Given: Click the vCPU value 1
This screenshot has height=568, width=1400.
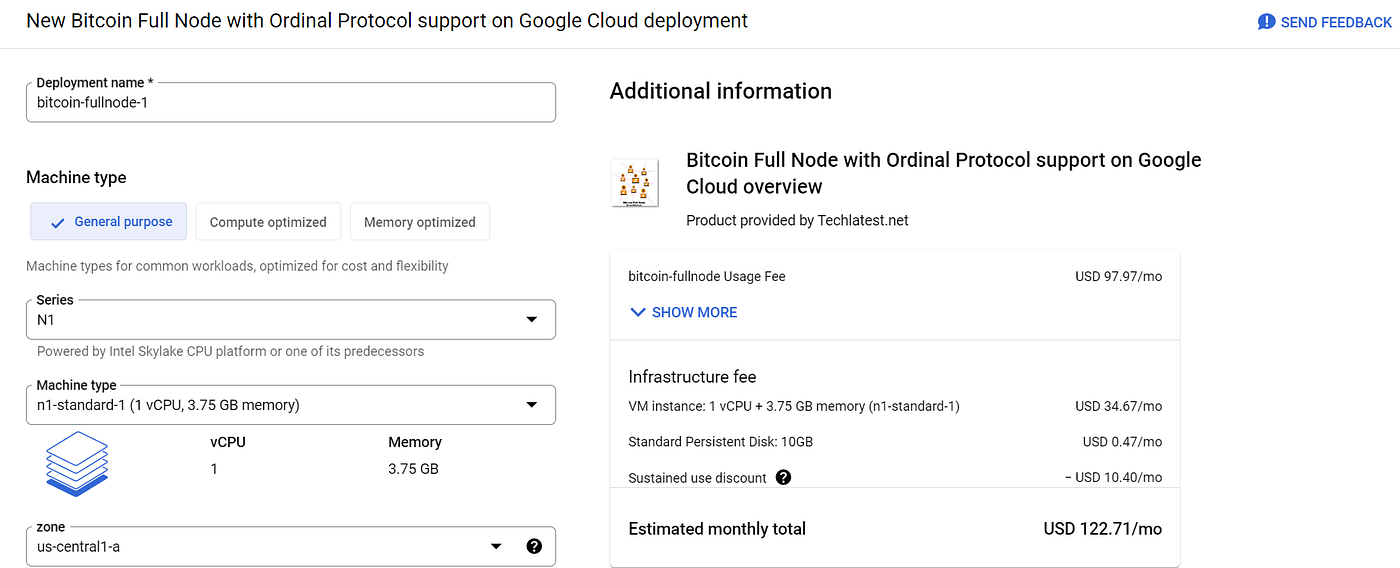Looking at the screenshot, I should click(x=214, y=469).
